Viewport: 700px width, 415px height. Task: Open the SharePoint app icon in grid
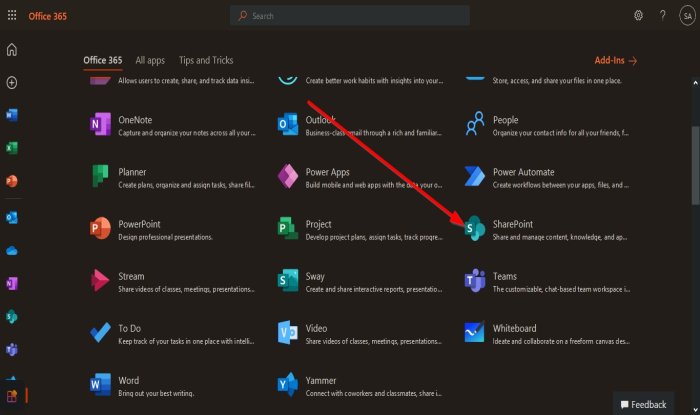475,228
